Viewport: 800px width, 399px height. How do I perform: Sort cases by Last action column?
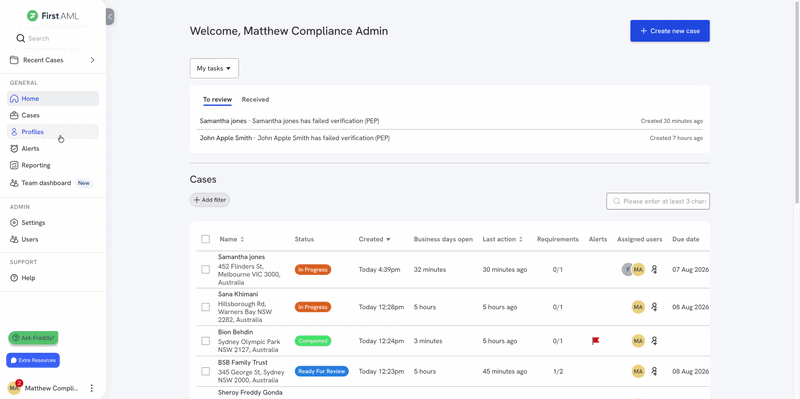coord(503,239)
